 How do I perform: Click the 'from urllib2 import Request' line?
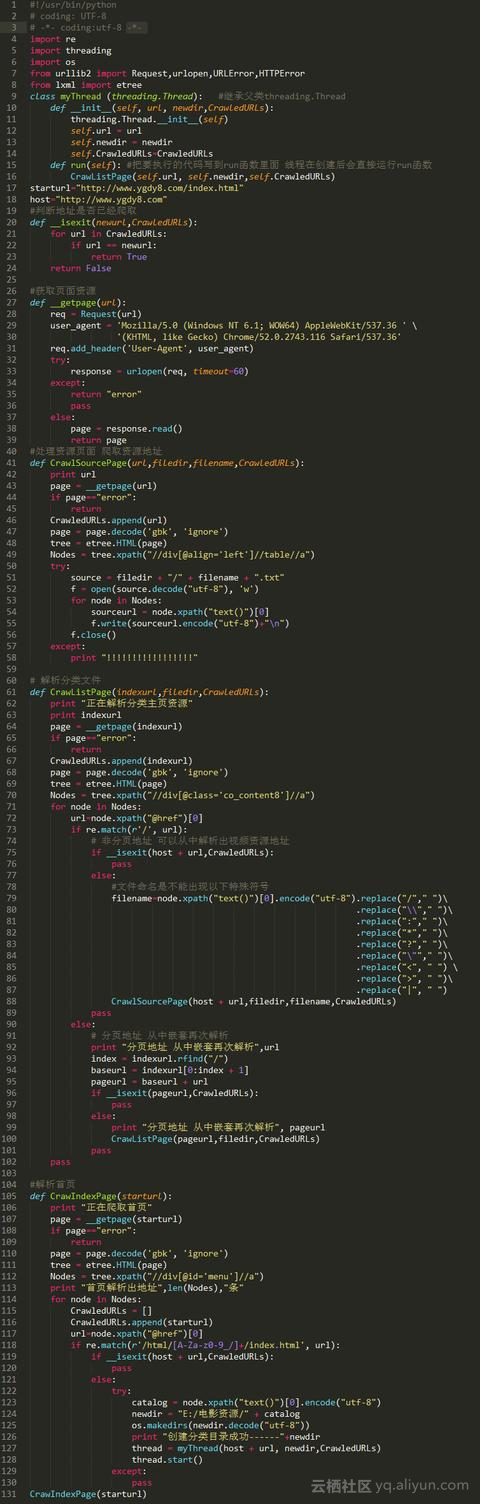click(168, 73)
